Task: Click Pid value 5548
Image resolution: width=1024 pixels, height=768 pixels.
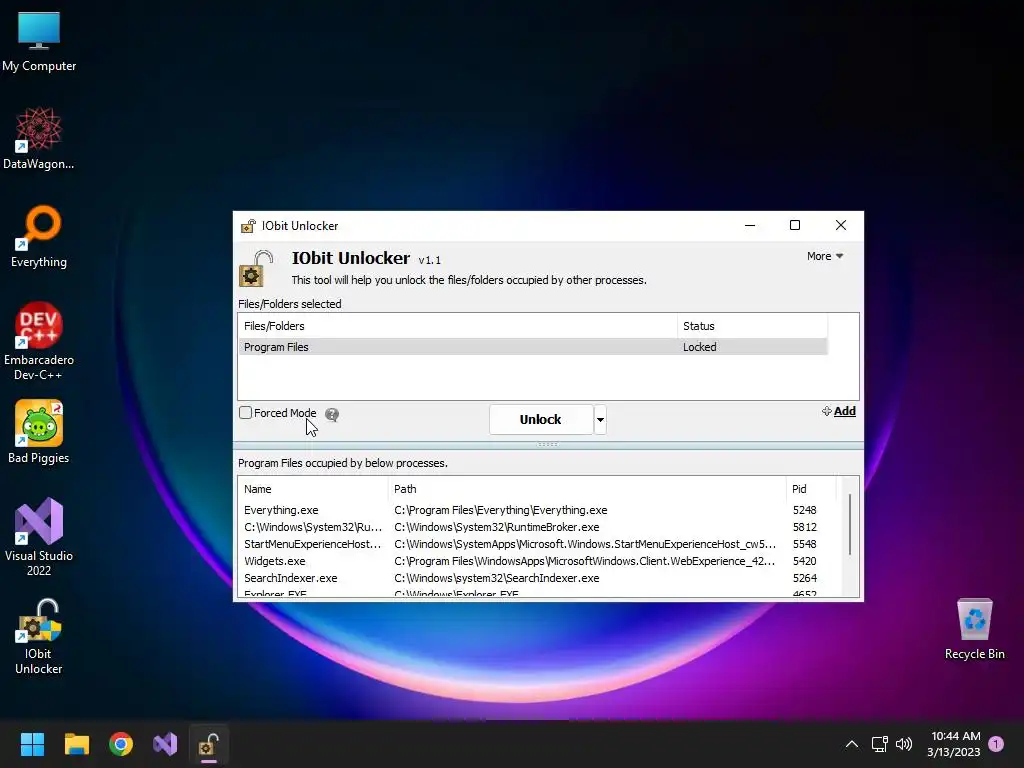Action: 805,544
